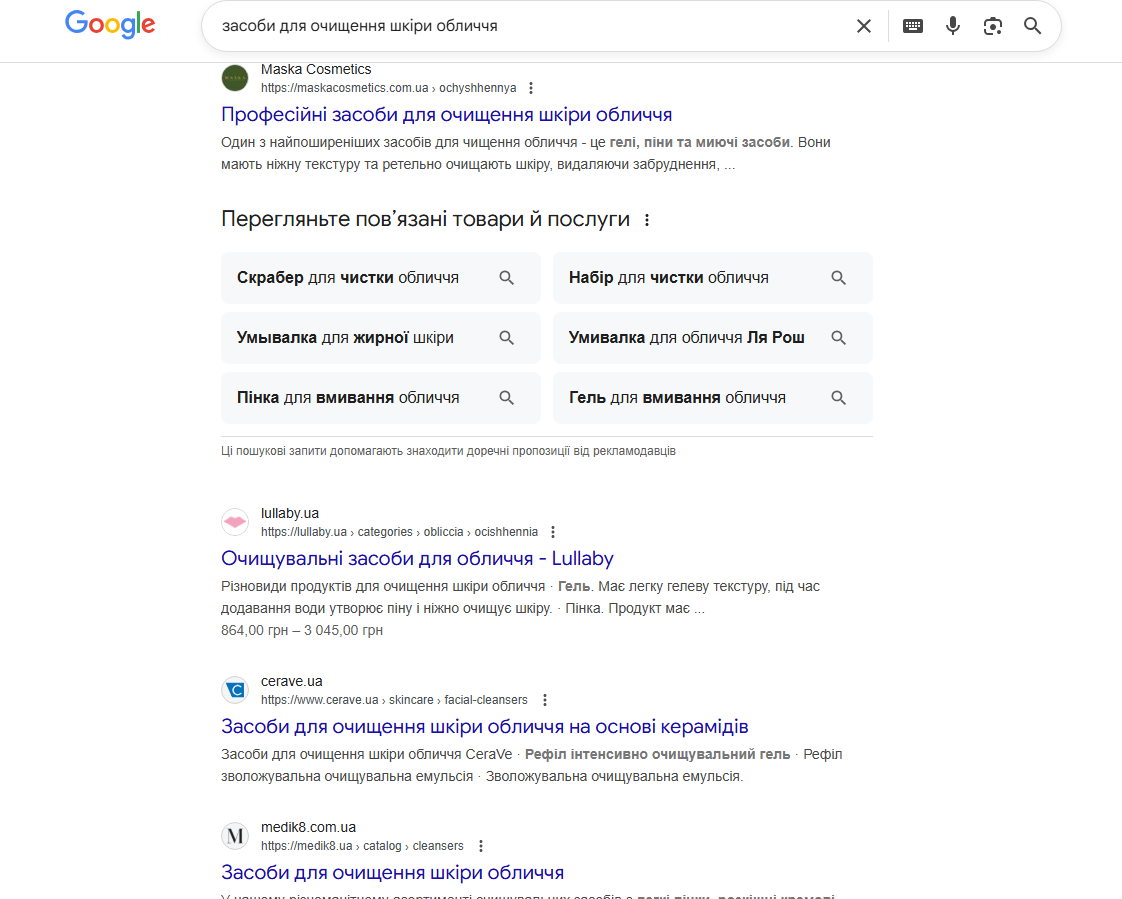Choose the Пінка для вмивання обличчя suggestion
1122x899 pixels.
[381, 398]
